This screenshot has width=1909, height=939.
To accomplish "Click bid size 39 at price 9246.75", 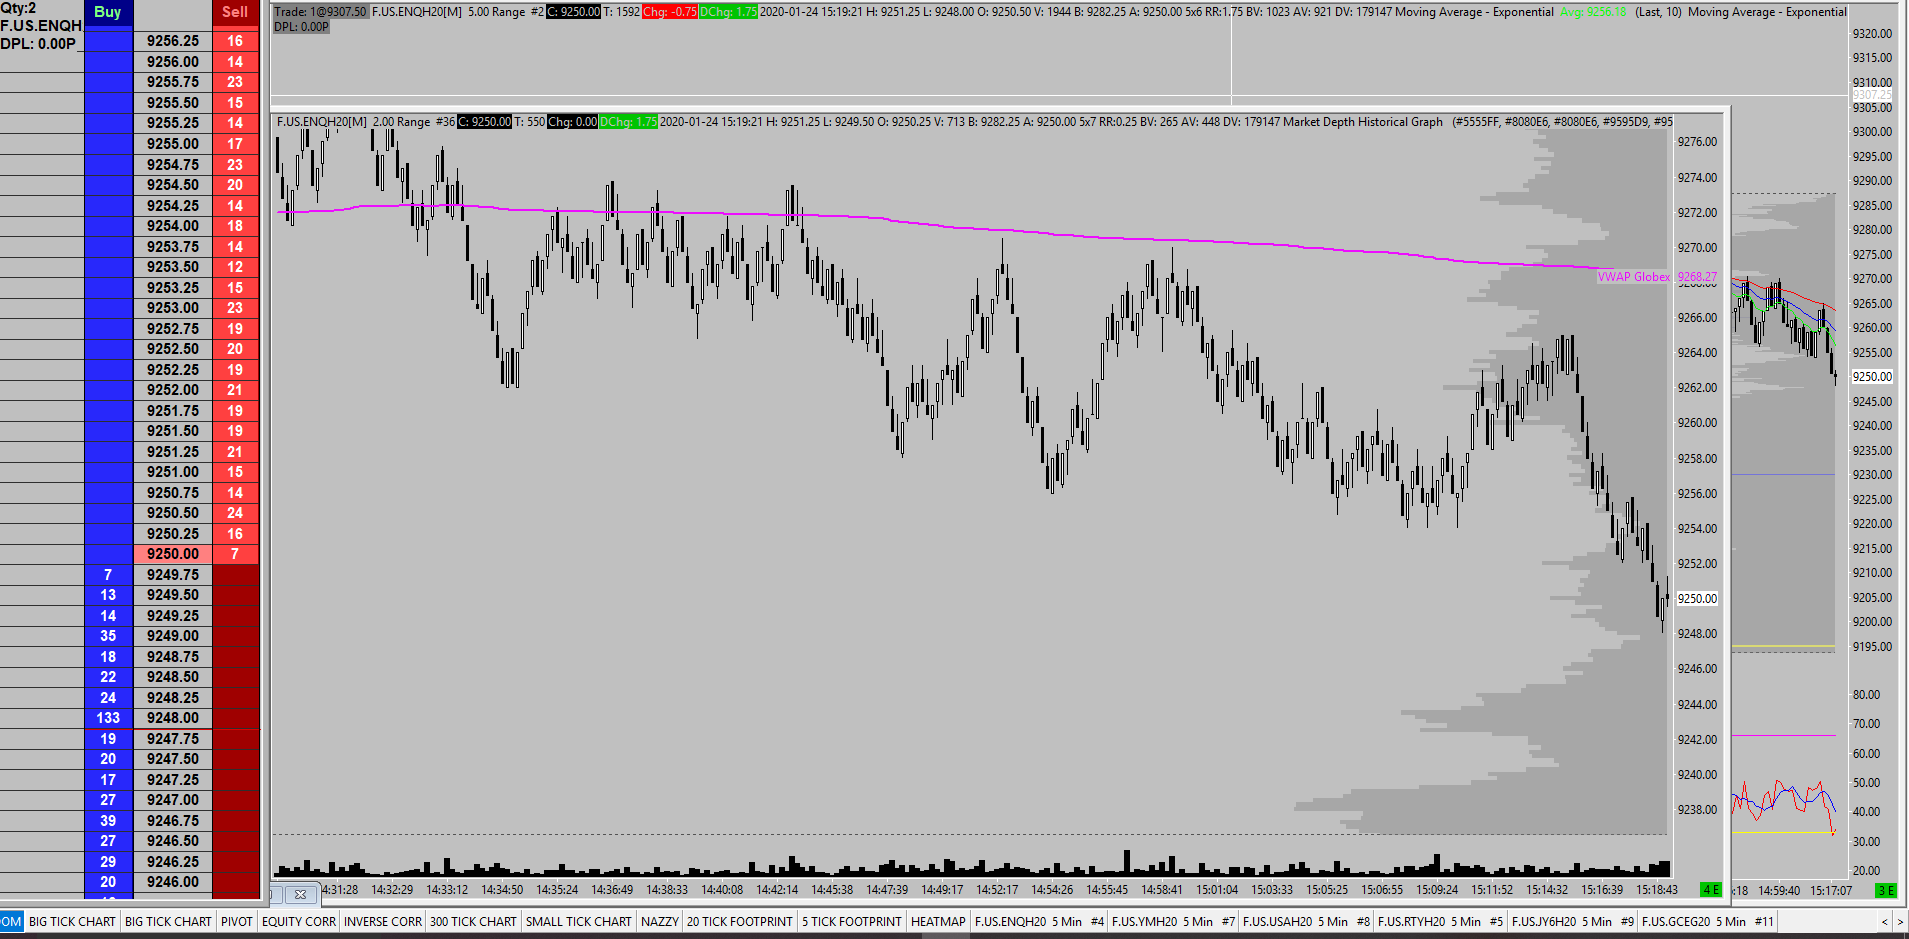I will (108, 821).
